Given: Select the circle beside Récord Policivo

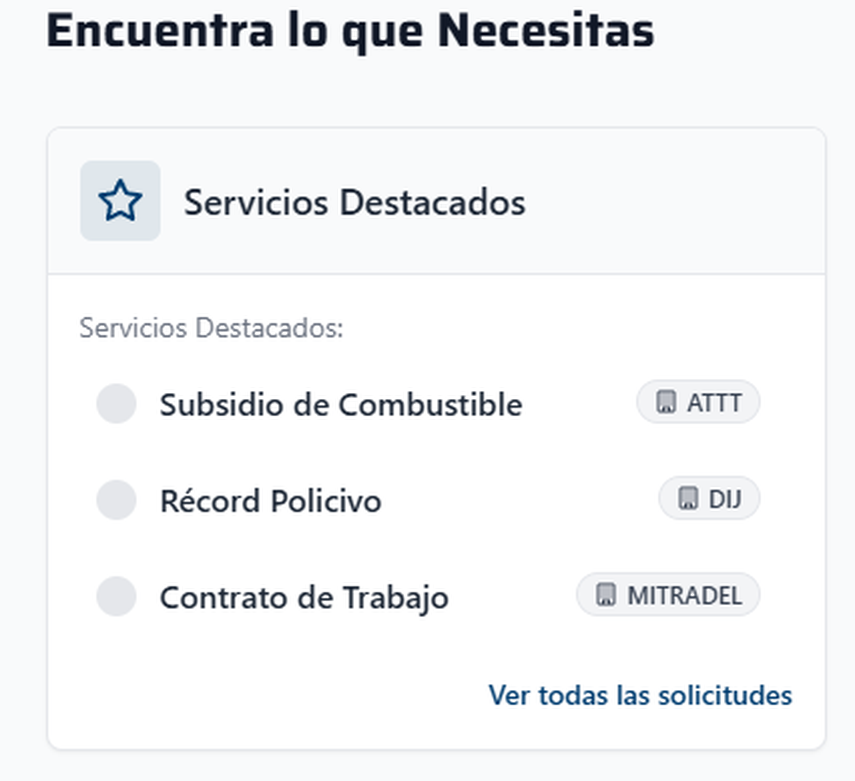Looking at the screenshot, I should 116,500.
